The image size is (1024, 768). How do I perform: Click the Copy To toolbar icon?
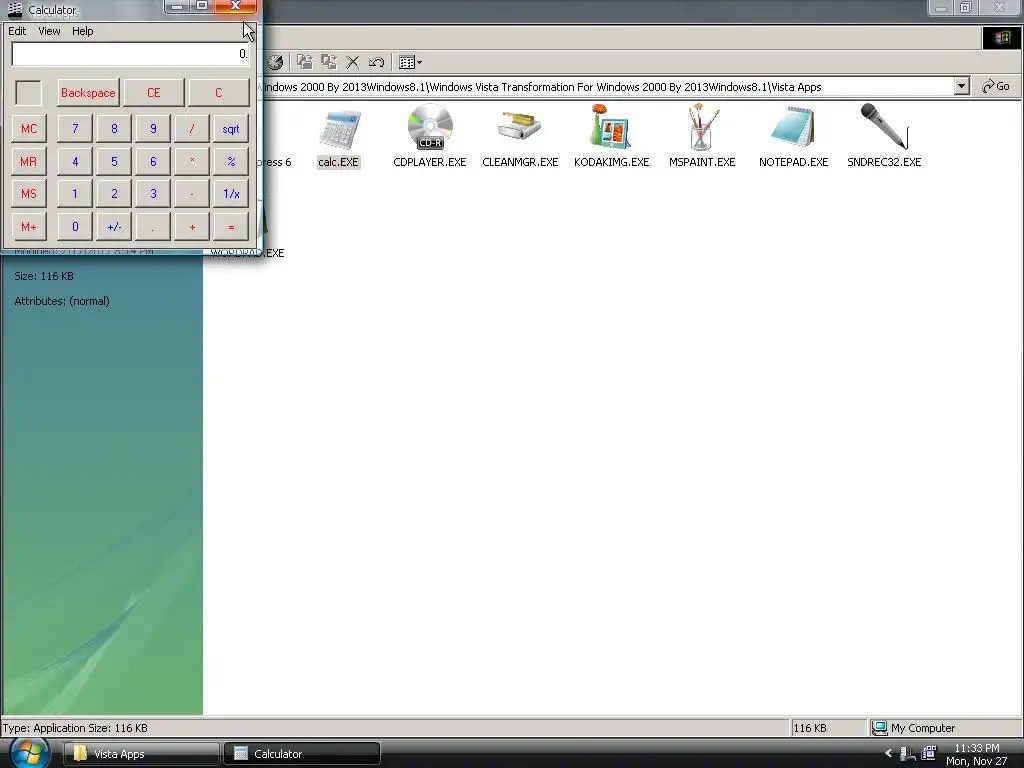tap(328, 62)
